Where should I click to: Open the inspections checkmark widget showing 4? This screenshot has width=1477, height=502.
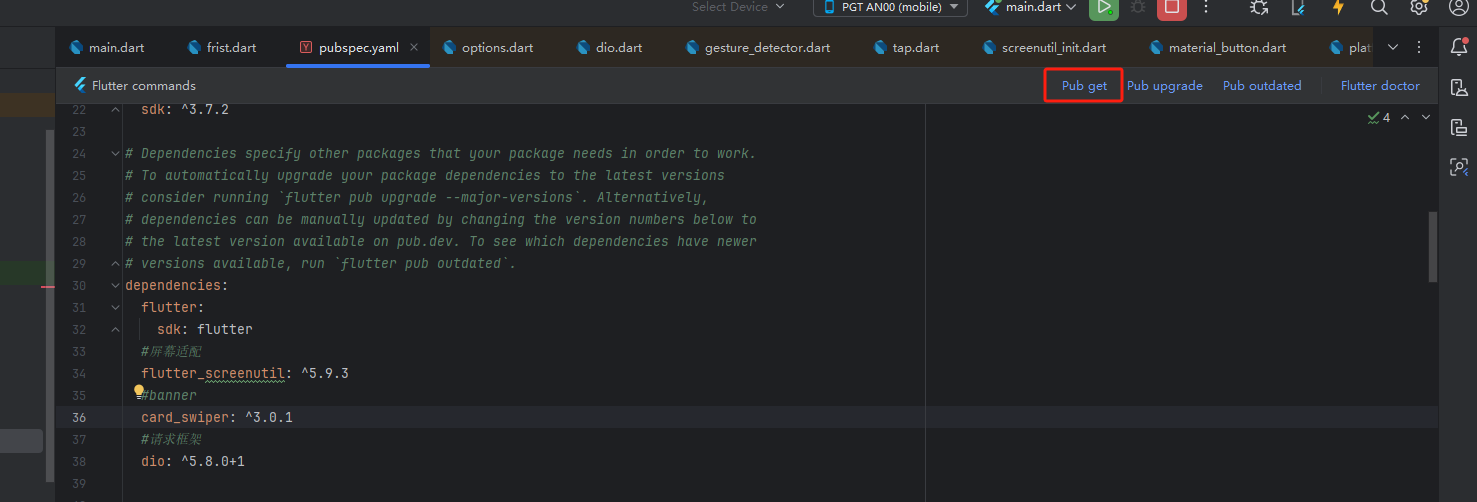(1378, 117)
